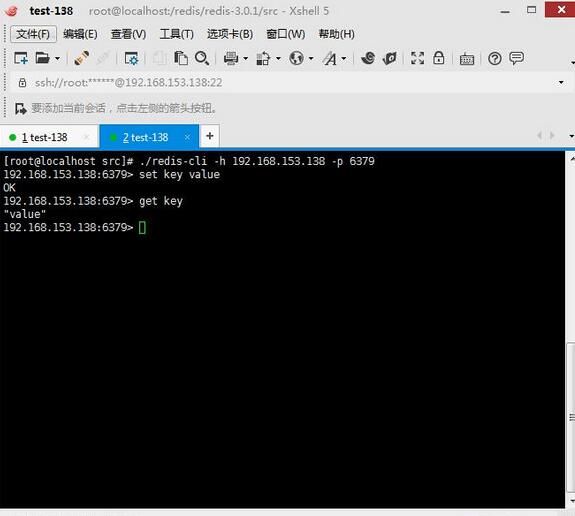
Task: Expand toolbar overflow arrow at right
Action: [572, 63]
